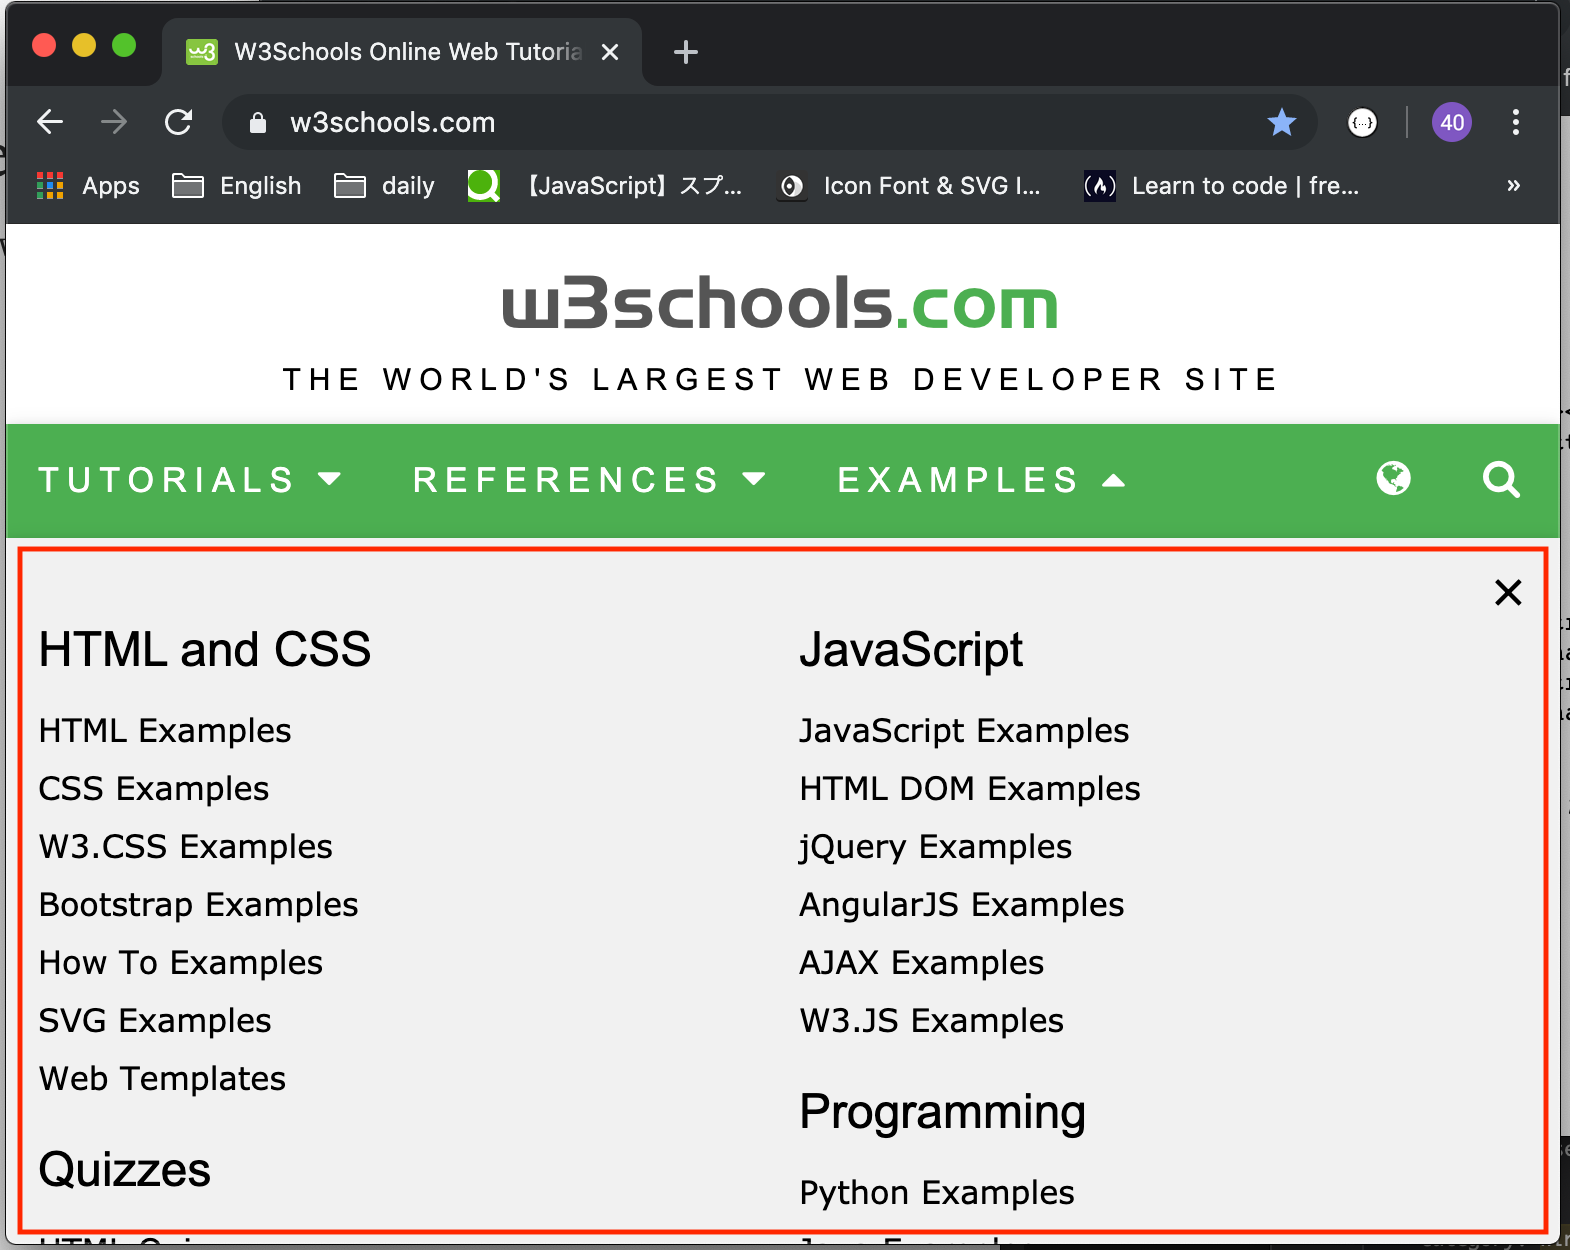
Task: Open the purple profile avatar
Action: 1452,122
